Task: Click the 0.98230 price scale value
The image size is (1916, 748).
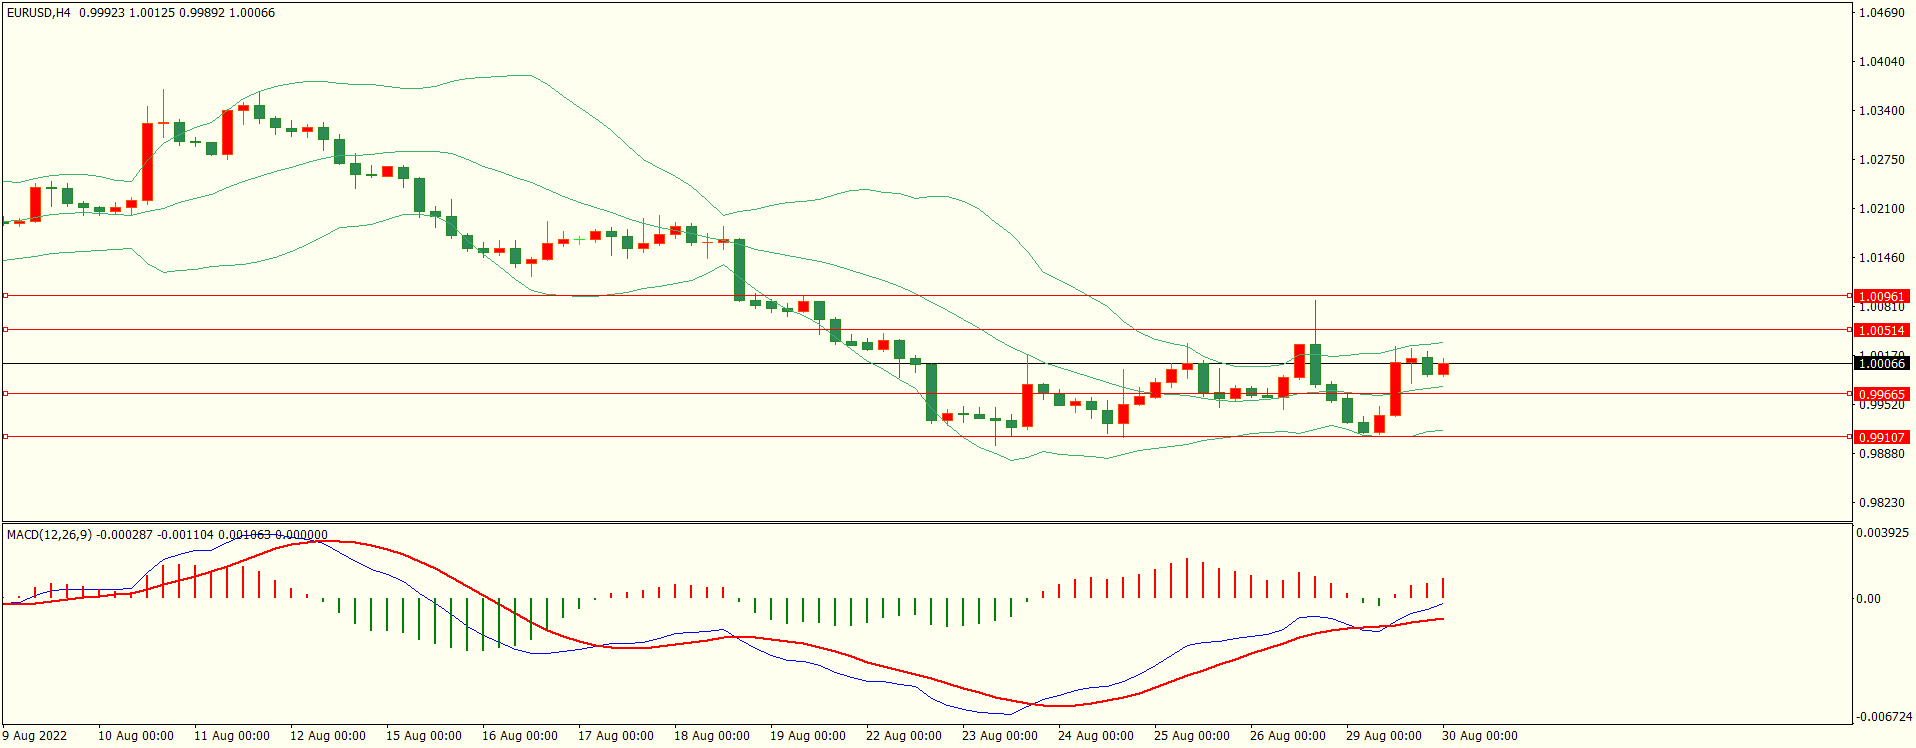Action: (x=1881, y=503)
